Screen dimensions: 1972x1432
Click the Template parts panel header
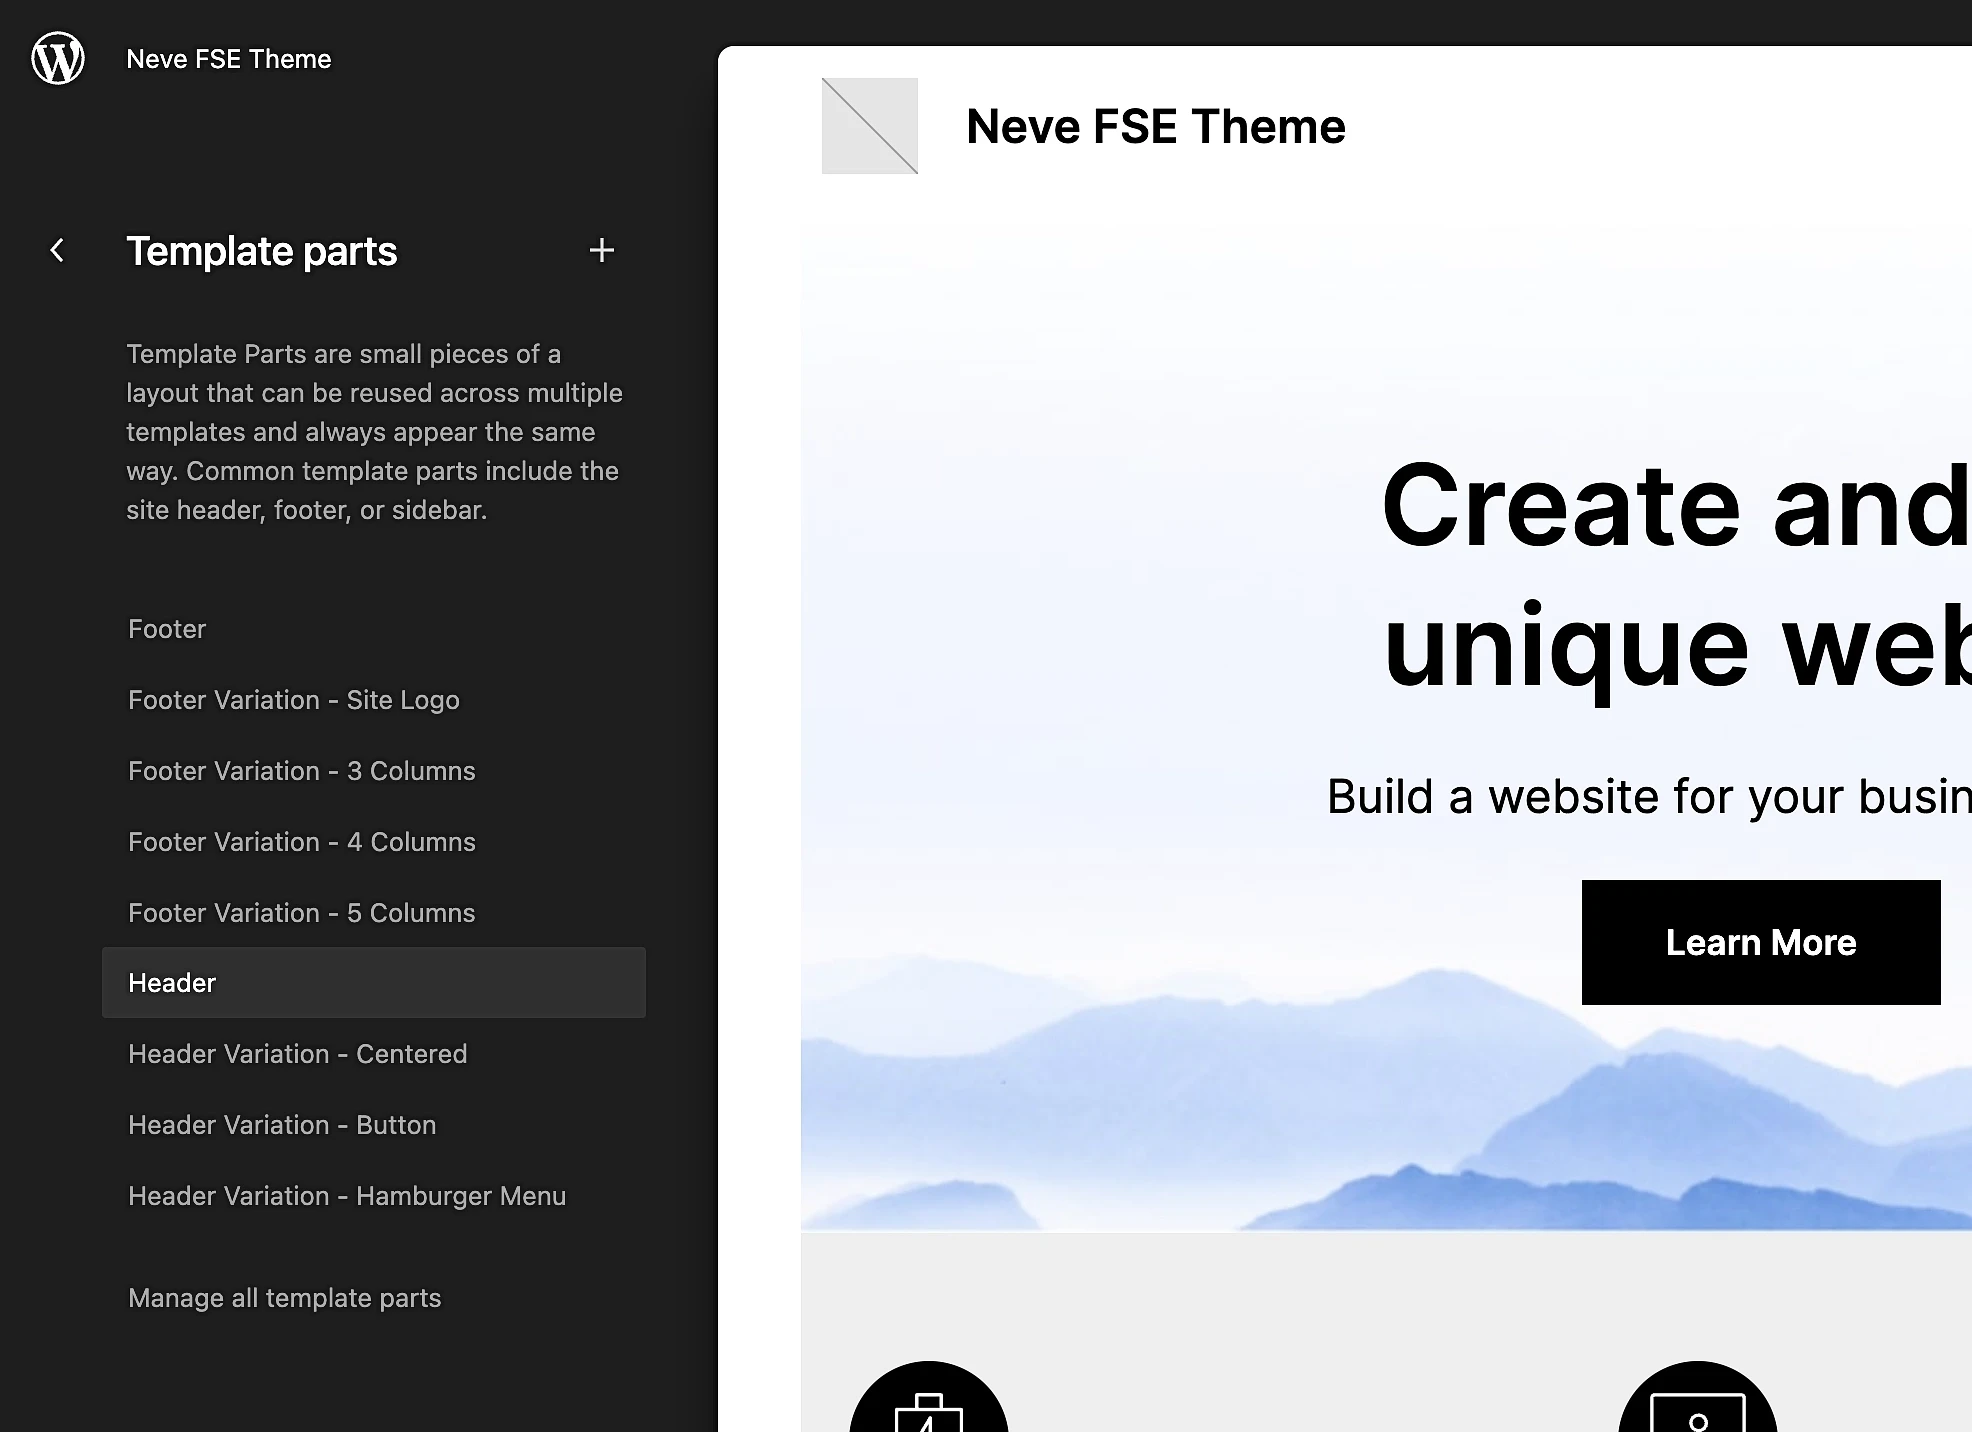click(x=263, y=250)
